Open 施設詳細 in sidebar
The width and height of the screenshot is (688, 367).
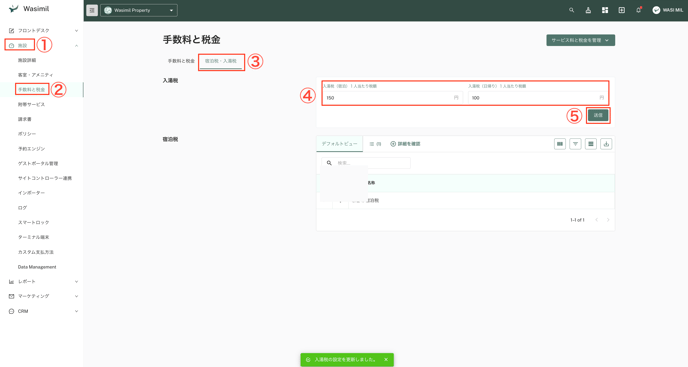[27, 60]
